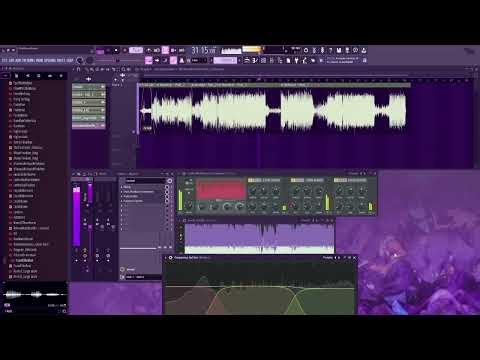Close the Frequency Splitter window
This screenshot has width=480, height=360.
(x=354, y=258)
